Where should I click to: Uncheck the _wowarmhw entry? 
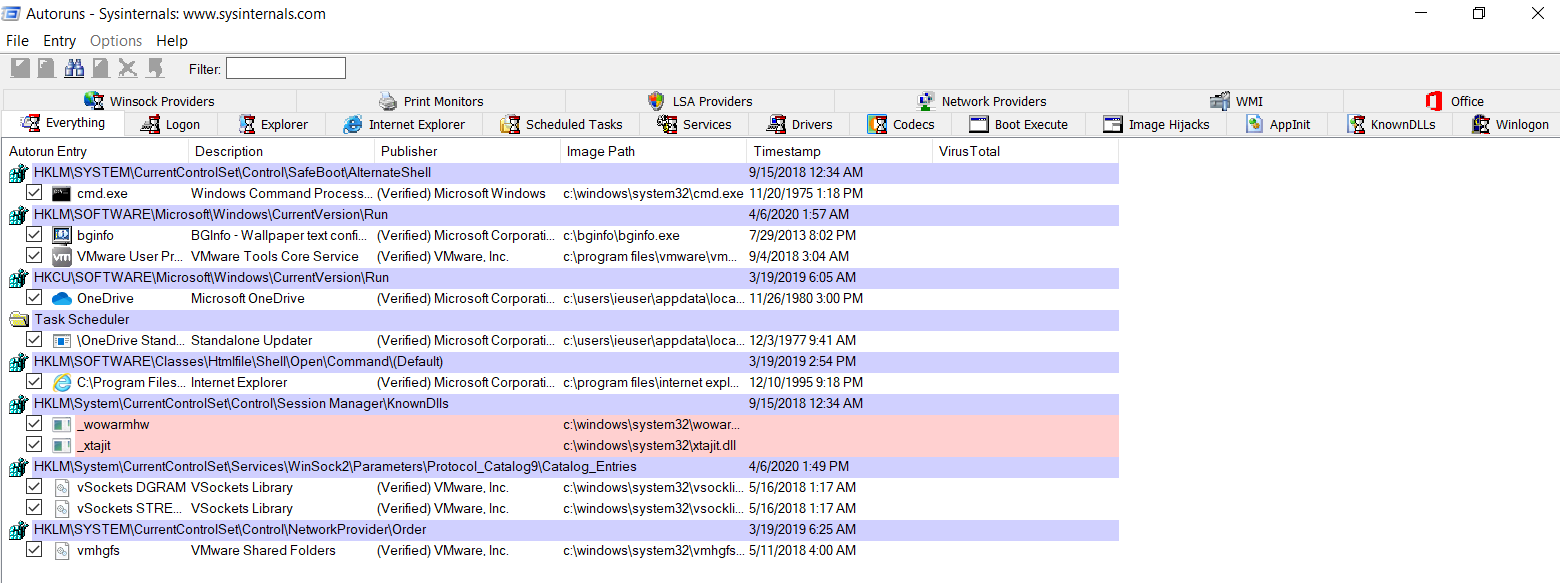coord(34,423)
